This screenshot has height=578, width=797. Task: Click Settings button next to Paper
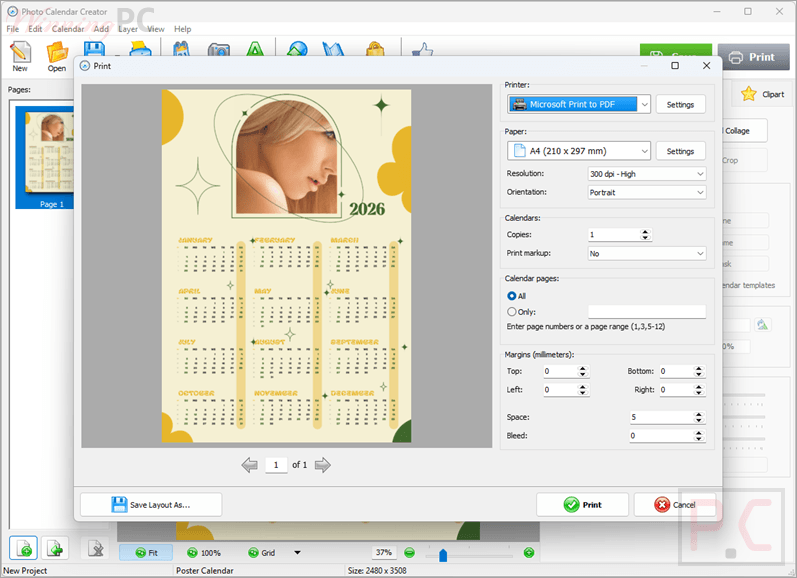click(680, 151)
